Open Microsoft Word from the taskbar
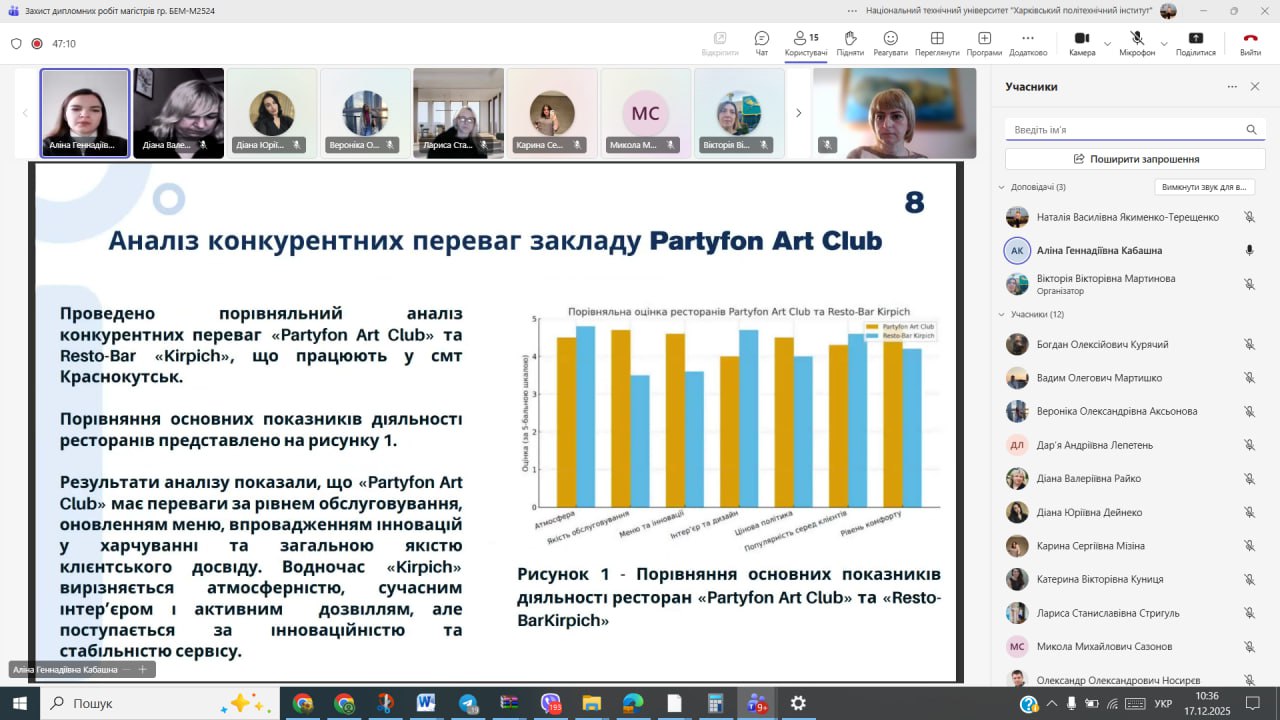This screenshot has width=1280, height=720. (426, 703)
